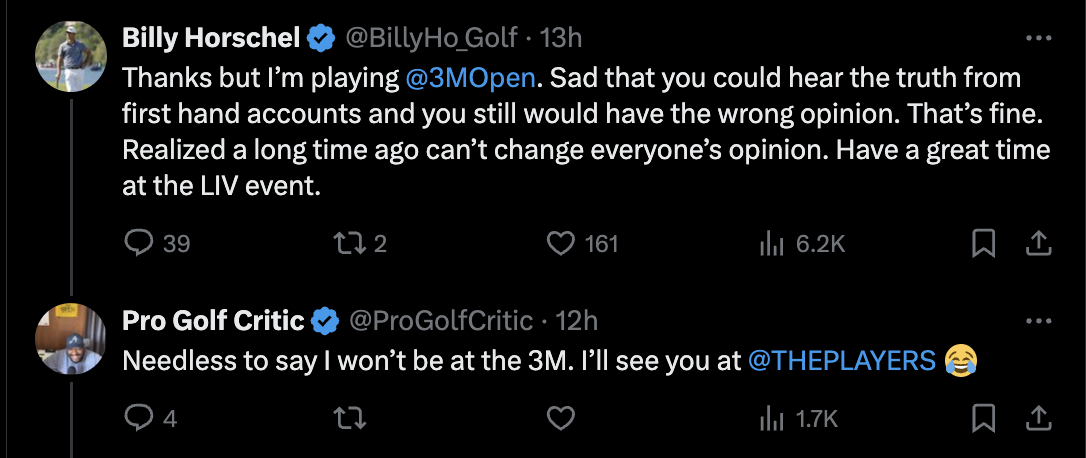Bookmark Pro Golf Critic's tweet

pos(983,418)
